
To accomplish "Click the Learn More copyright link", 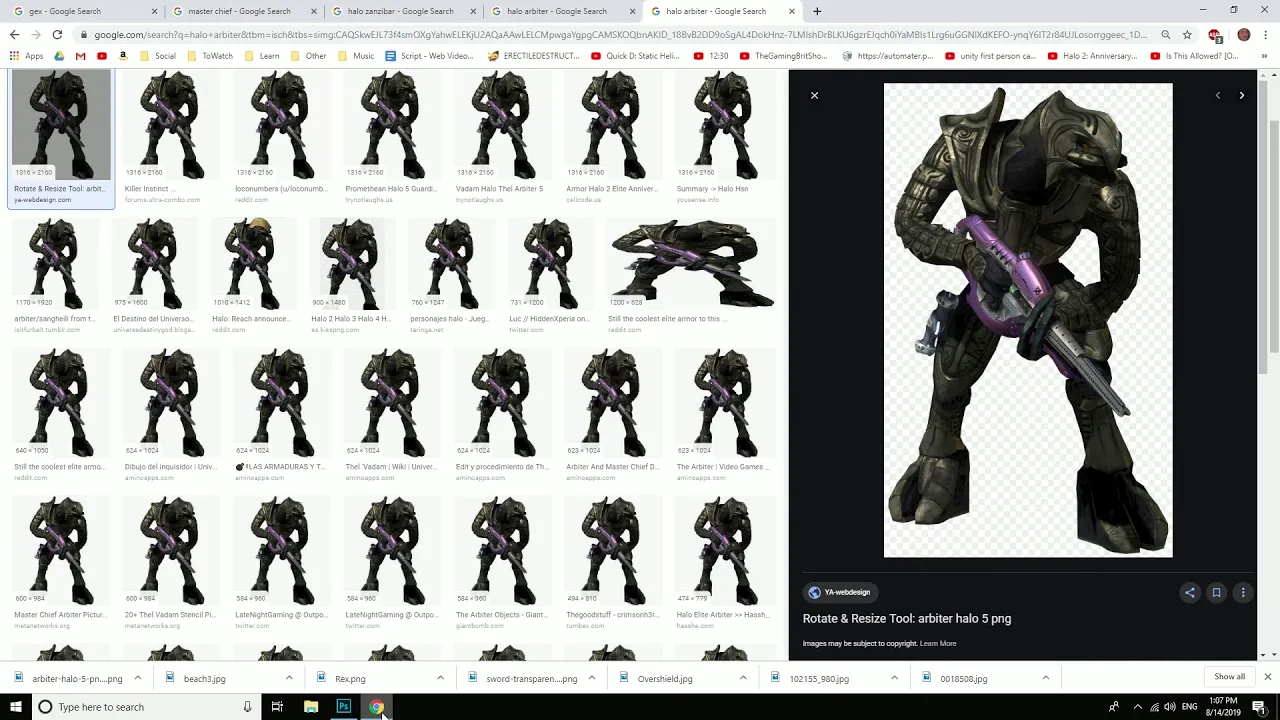I will click(938, 643).
